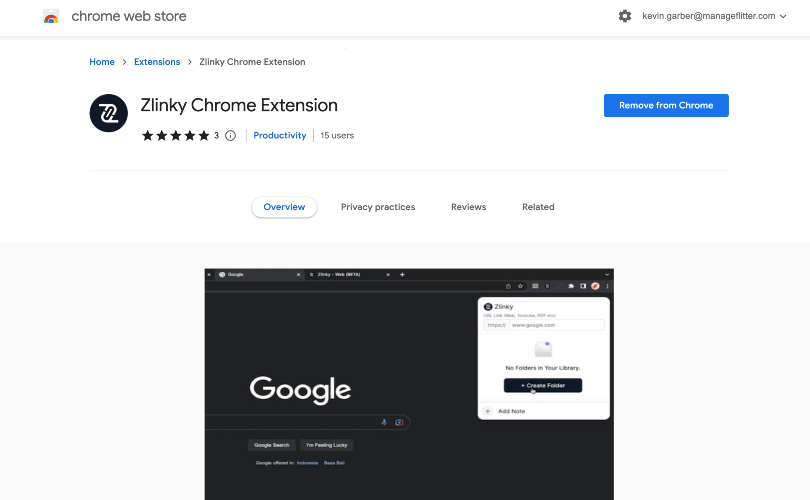Viewport: 810px width, 500px height.
Task: Open the Related tab
Action: pyautogui.click(x=538, y=207)
